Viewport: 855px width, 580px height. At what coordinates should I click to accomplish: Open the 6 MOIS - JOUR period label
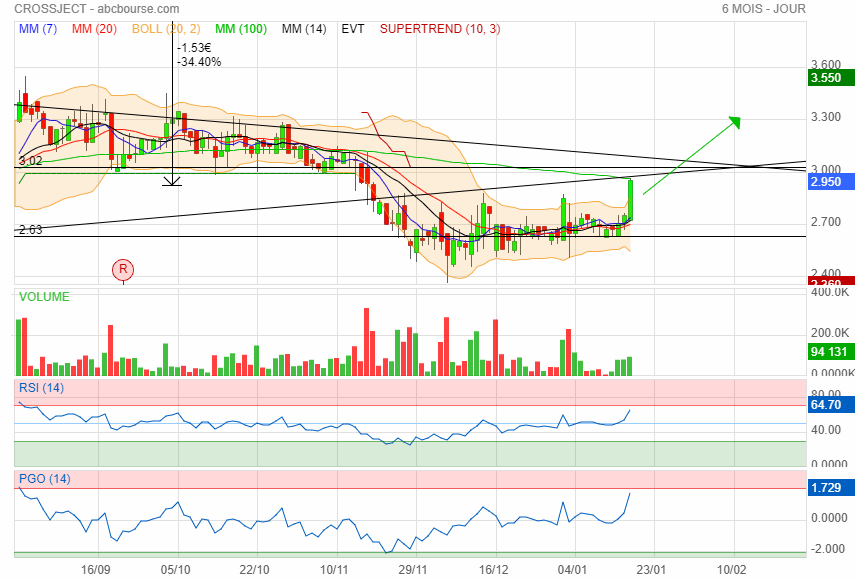pyautogui.click(x=763, y=9)
